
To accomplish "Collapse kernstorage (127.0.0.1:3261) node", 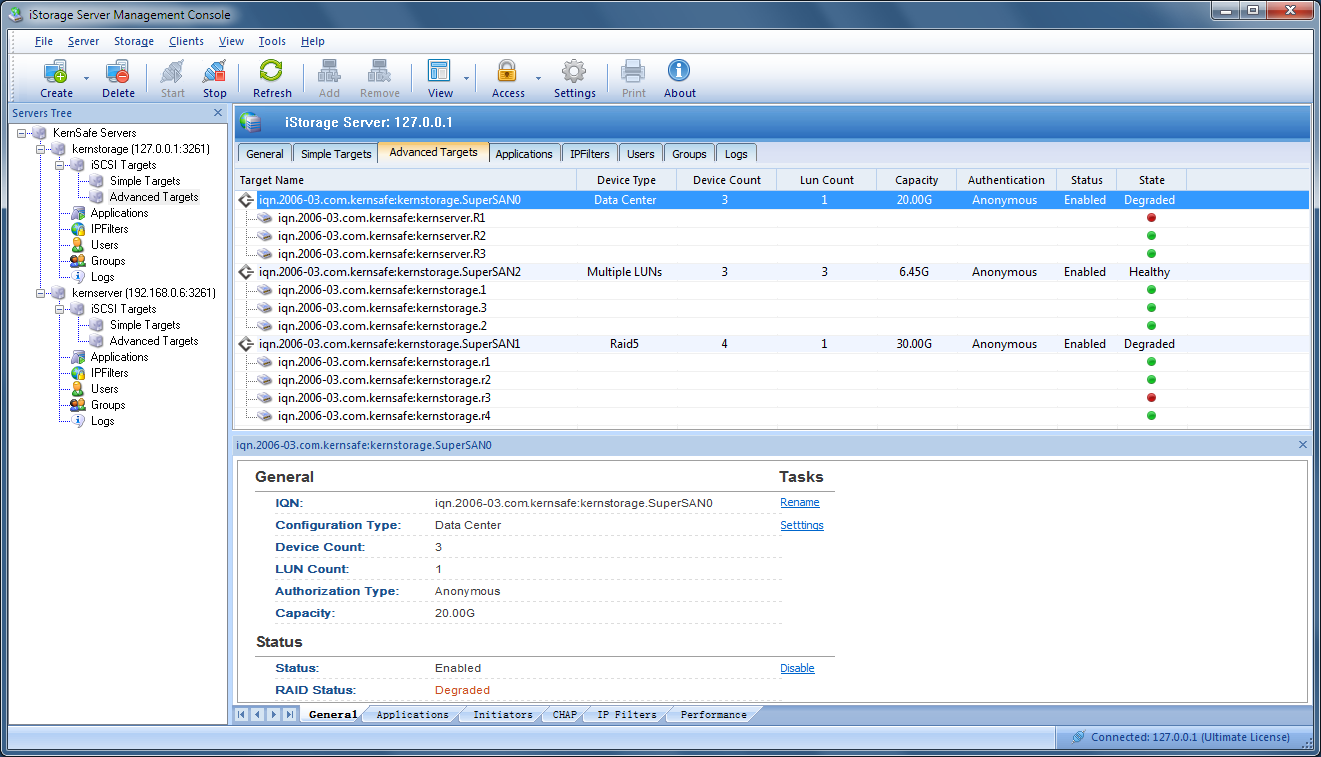I will (41, 149).
